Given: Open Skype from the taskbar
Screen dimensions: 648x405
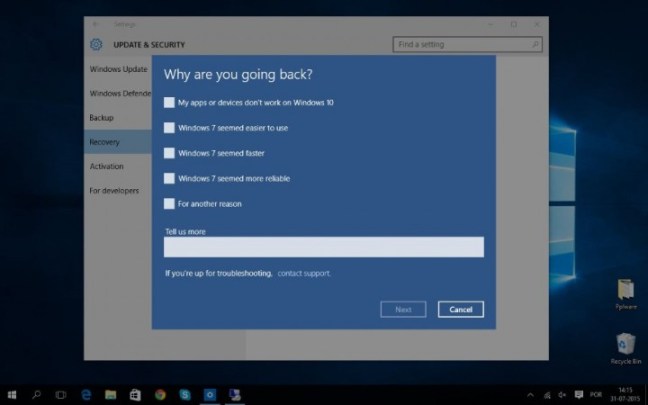Looking at the screenshot, I should 185,395.
